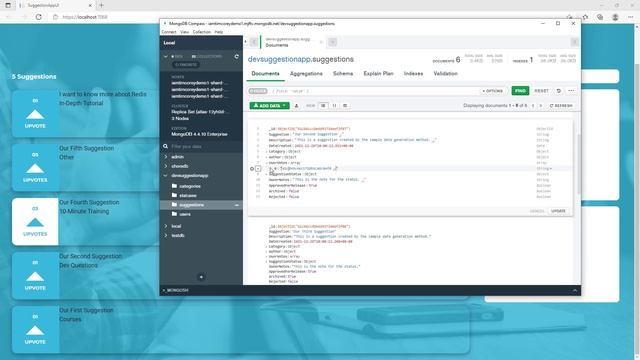Screen dimensions: 640x360
Task: Expand the query OPTIONS
Action: pos(492,91)
